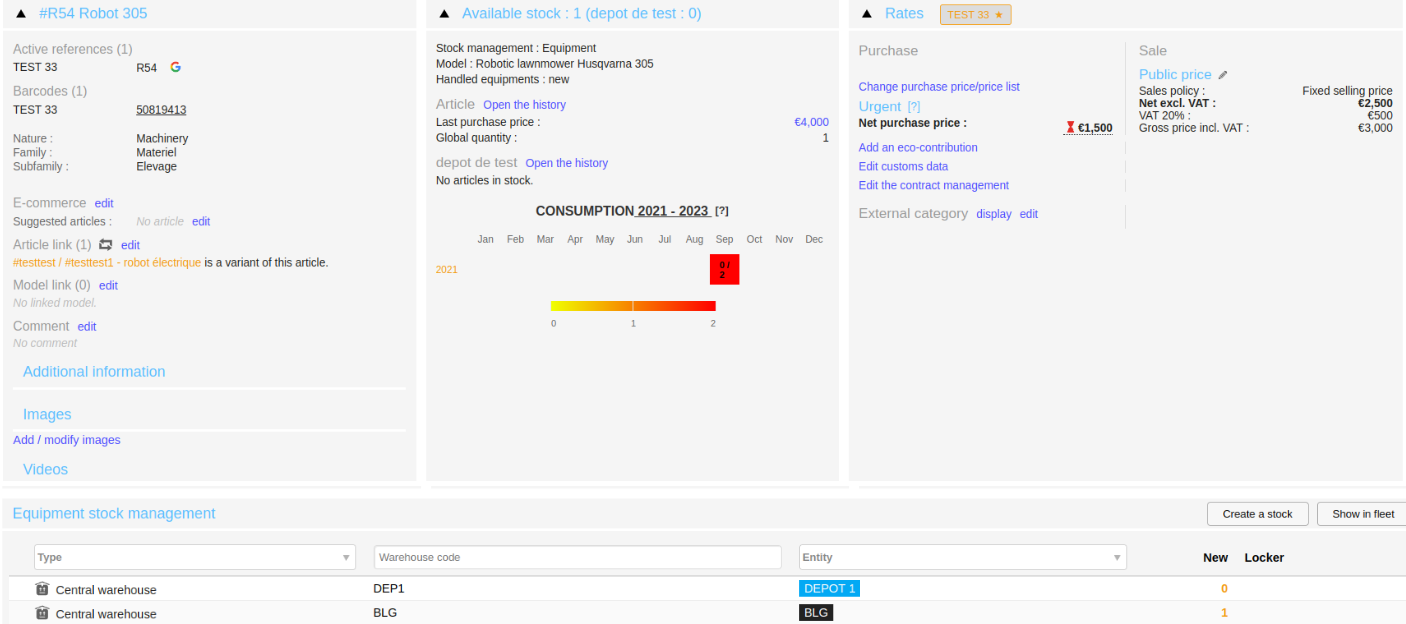The image size is (1406, 624).
Task: Collapse the Available stock panel triangle
Action: click(x=444, y=14)
